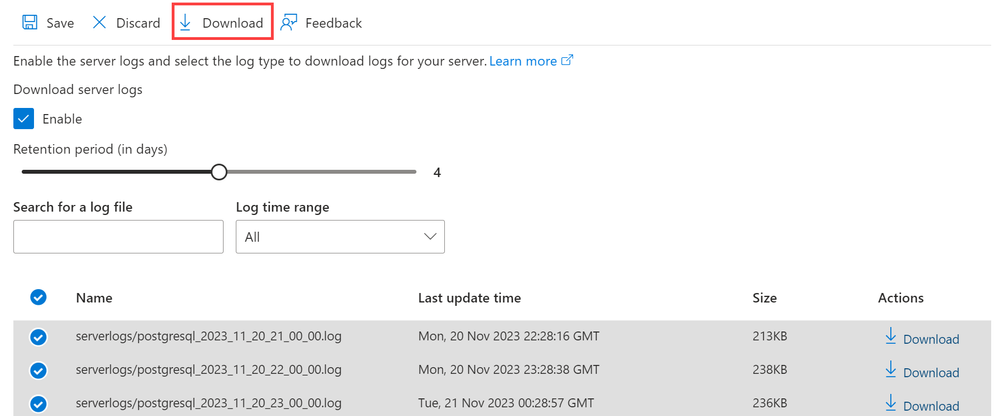Screen dimensions: 999x416
Task: Click the chevron arrow of the All combo box
Action: 430,236
